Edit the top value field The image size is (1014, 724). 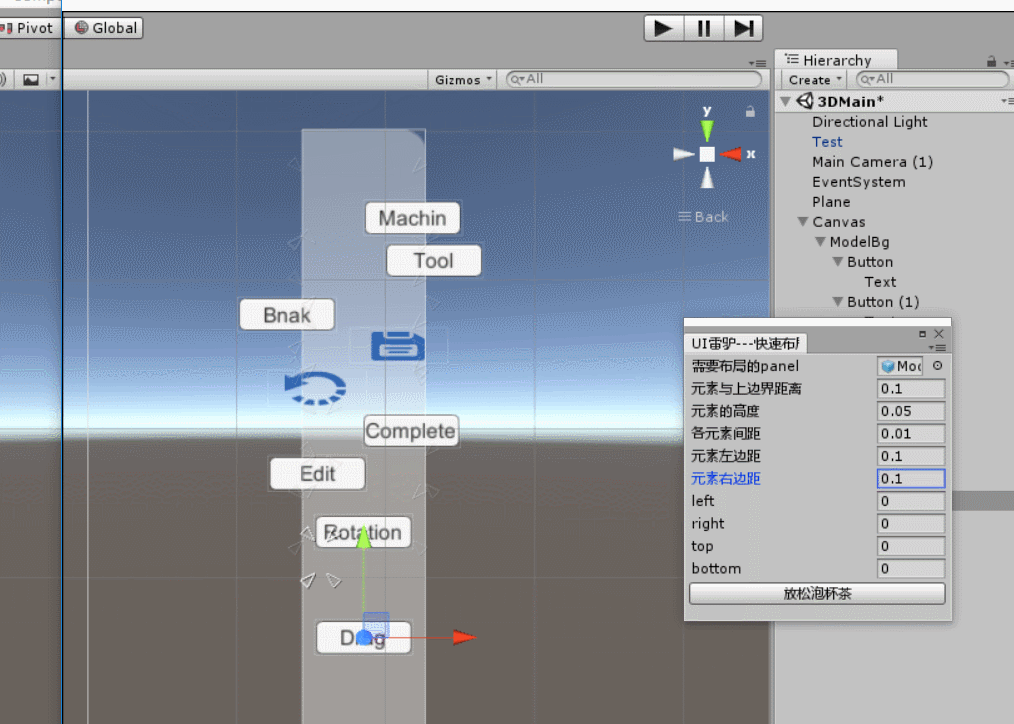[911, 546]
